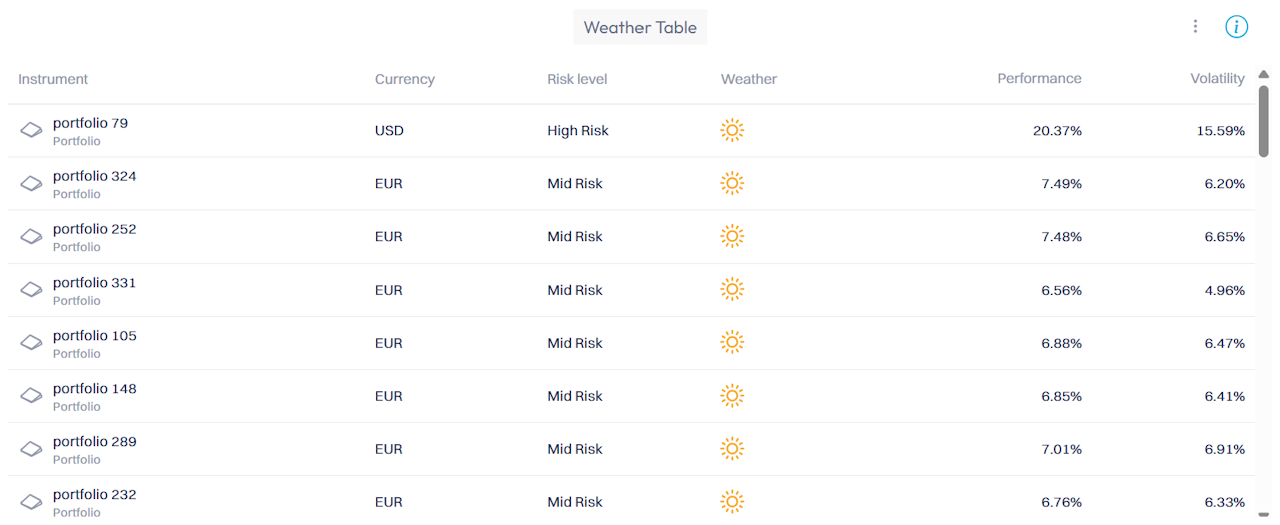This screenshot has width=1280, height=525.
Task: Click the sunny weather icon for portfolio 324
Action: 732,183
